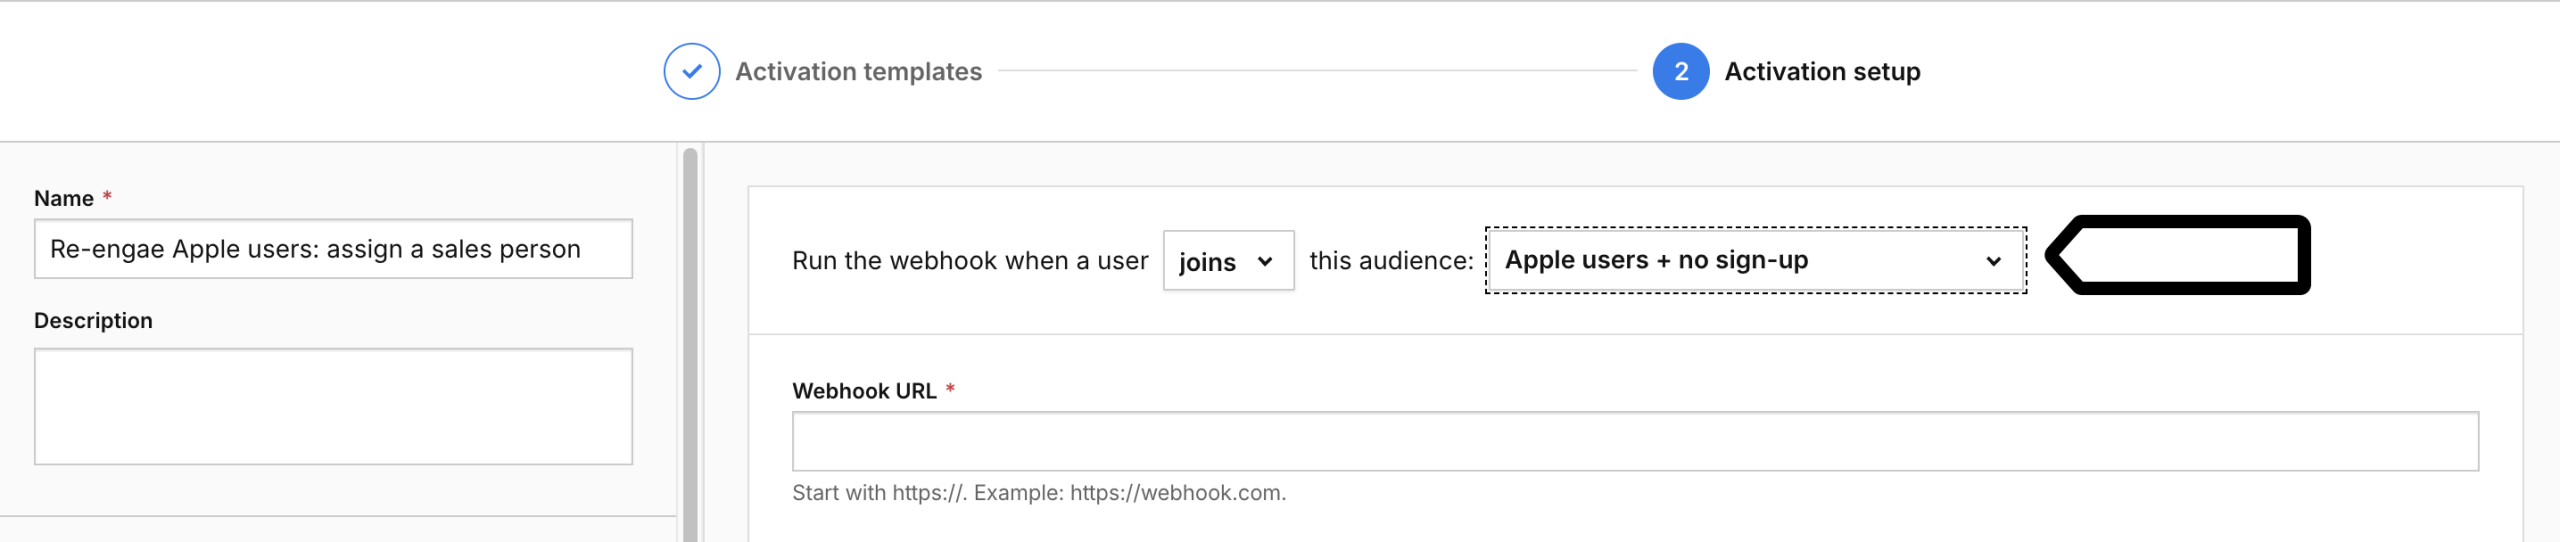Click the "this audience:" label text
2560x542 pixels.
[1390, 261]
